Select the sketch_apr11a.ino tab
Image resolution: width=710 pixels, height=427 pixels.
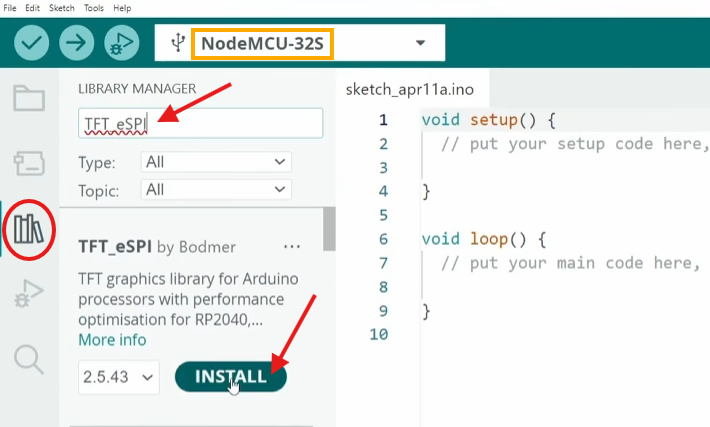[409, 89]
